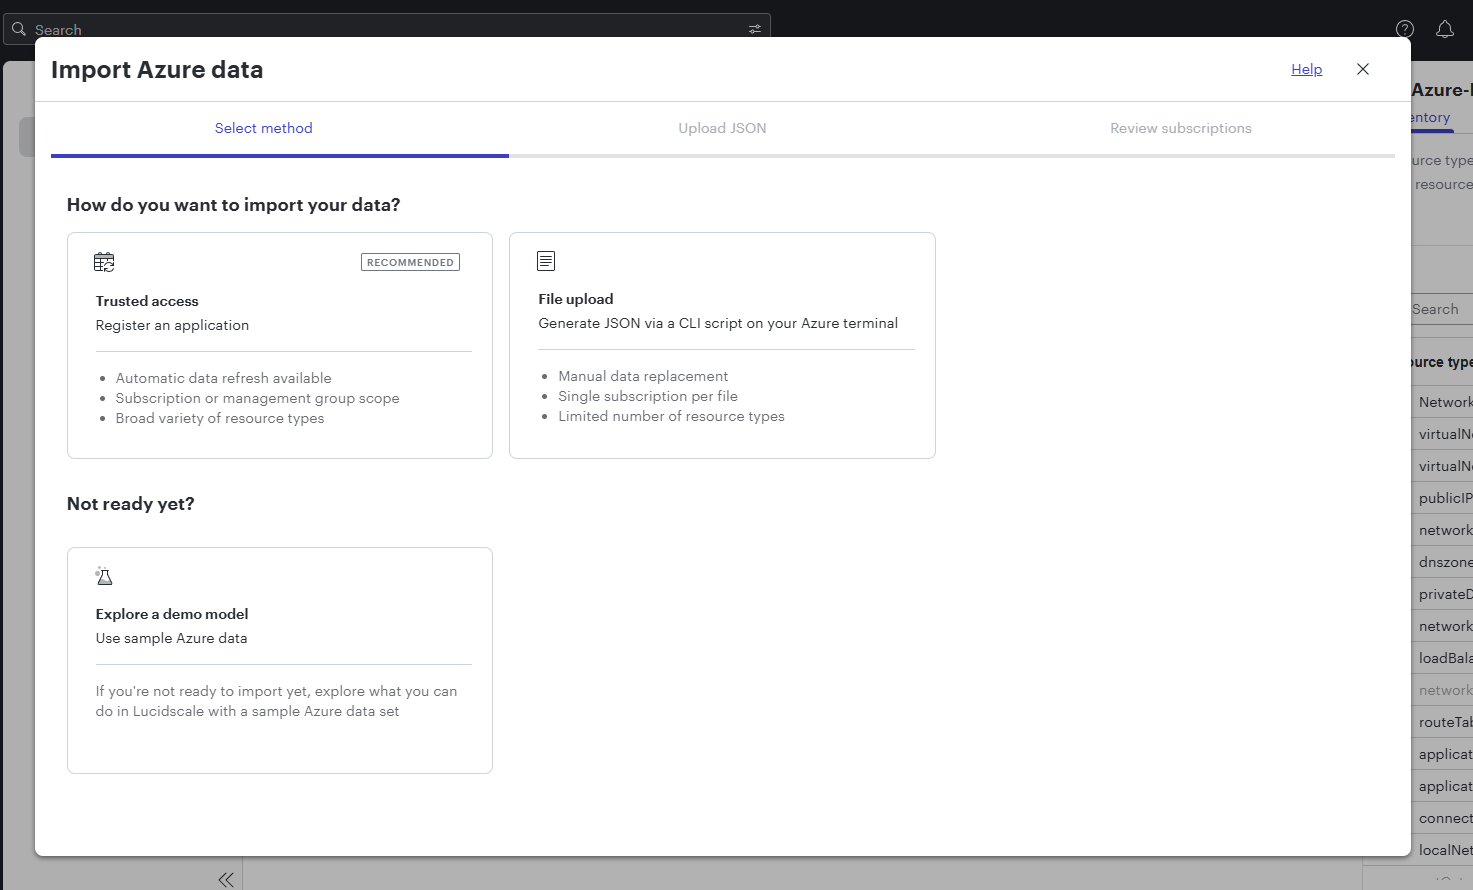
Task: Click the search magnifier icon in top bar
Action: pyautogui.click(x=18, y=28)
